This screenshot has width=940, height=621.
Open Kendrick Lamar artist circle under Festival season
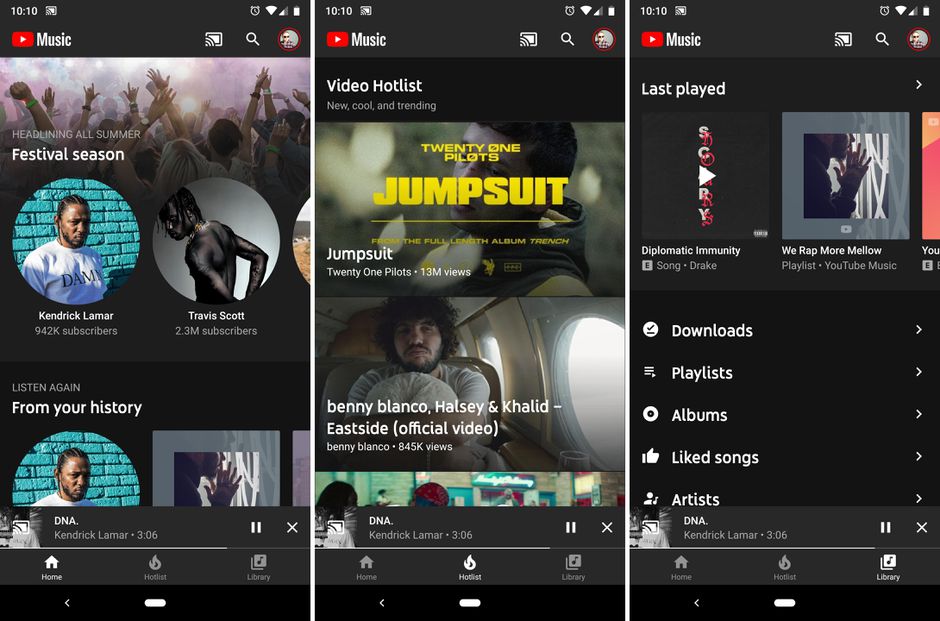tap(76, 241)
